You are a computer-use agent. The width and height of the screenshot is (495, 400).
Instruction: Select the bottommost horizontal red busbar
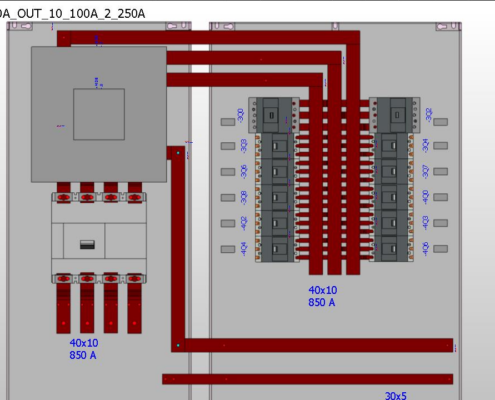(307, 379)
